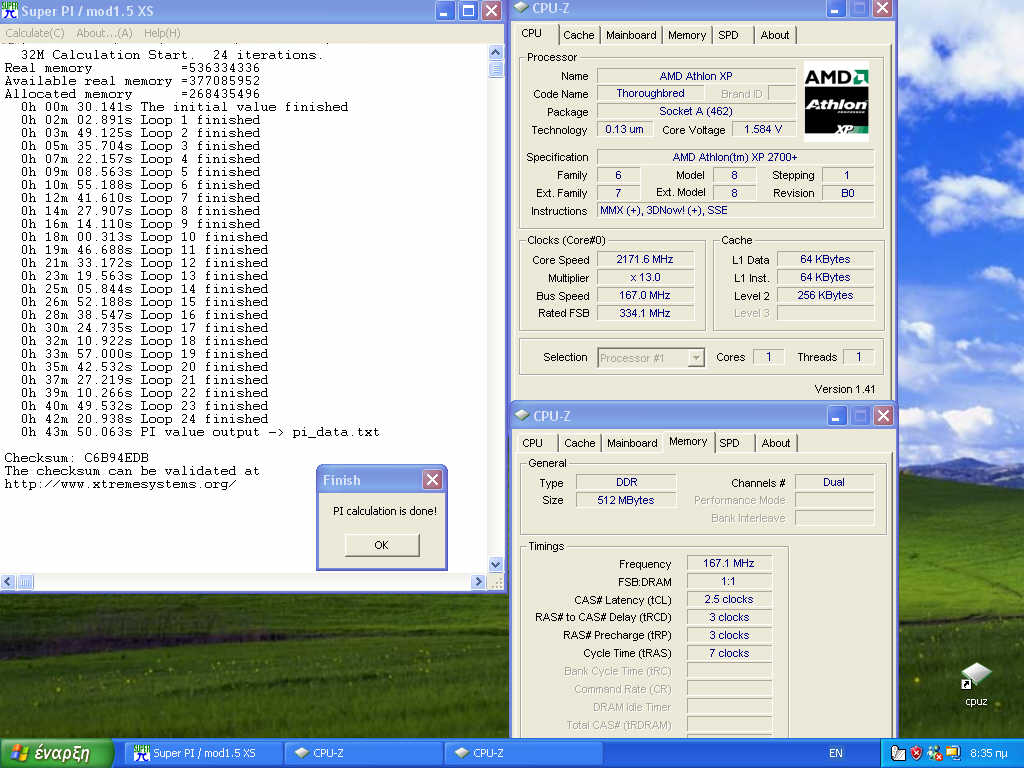Click the Multiplier x 13.0 field
This screenshot has width=1024, height=768.
tap(645, 278)
